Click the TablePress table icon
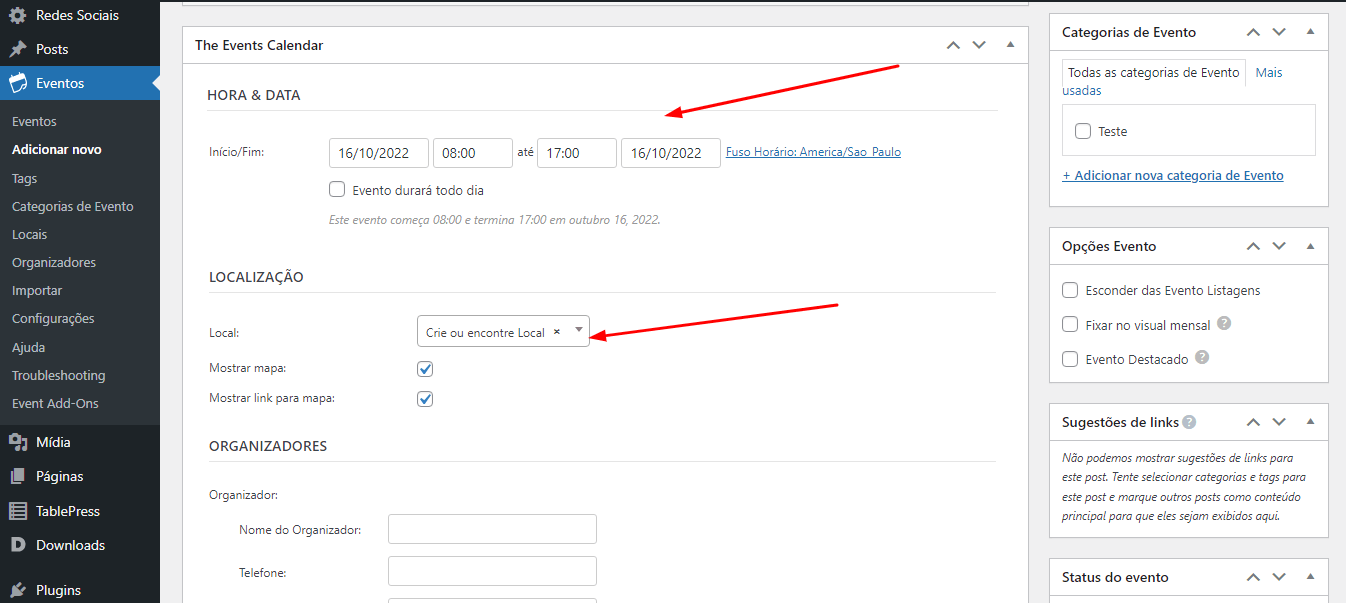1346x603 pixels. point(18,511)
